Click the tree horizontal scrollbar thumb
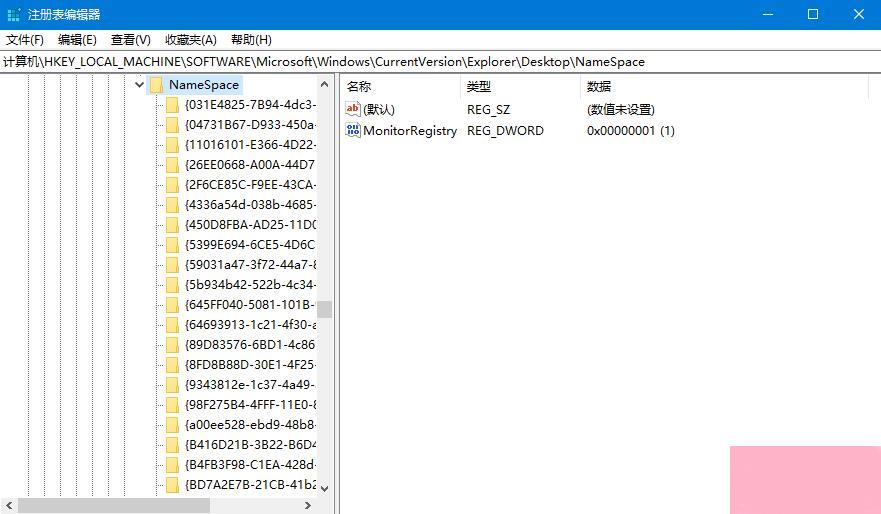Viewport: 881px width, 514px height. click(x=114, y=506)
